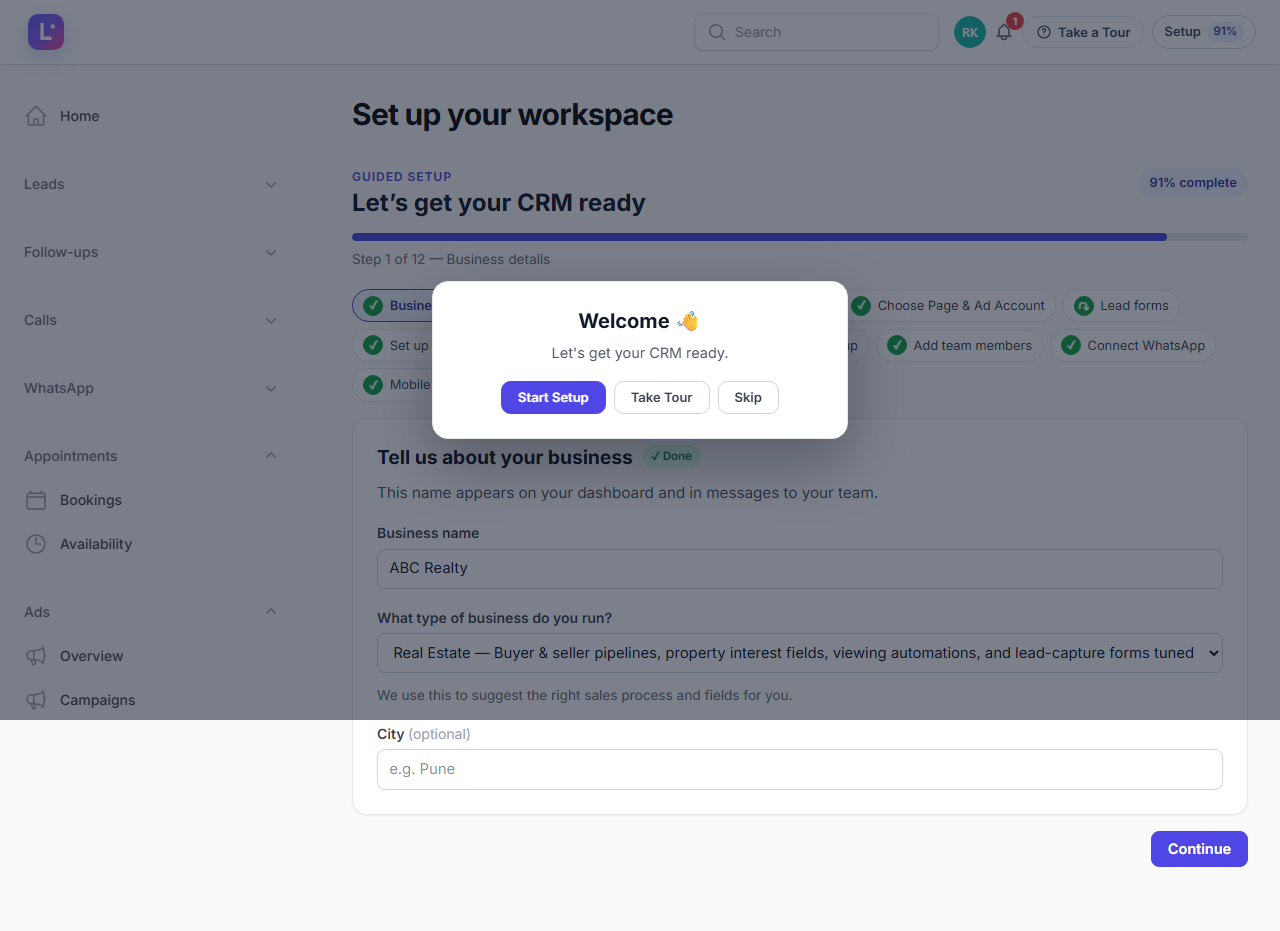The image size is (1280, 931).
Task: Click Take Tour in Welcome dialog
Action: [661, 397]
